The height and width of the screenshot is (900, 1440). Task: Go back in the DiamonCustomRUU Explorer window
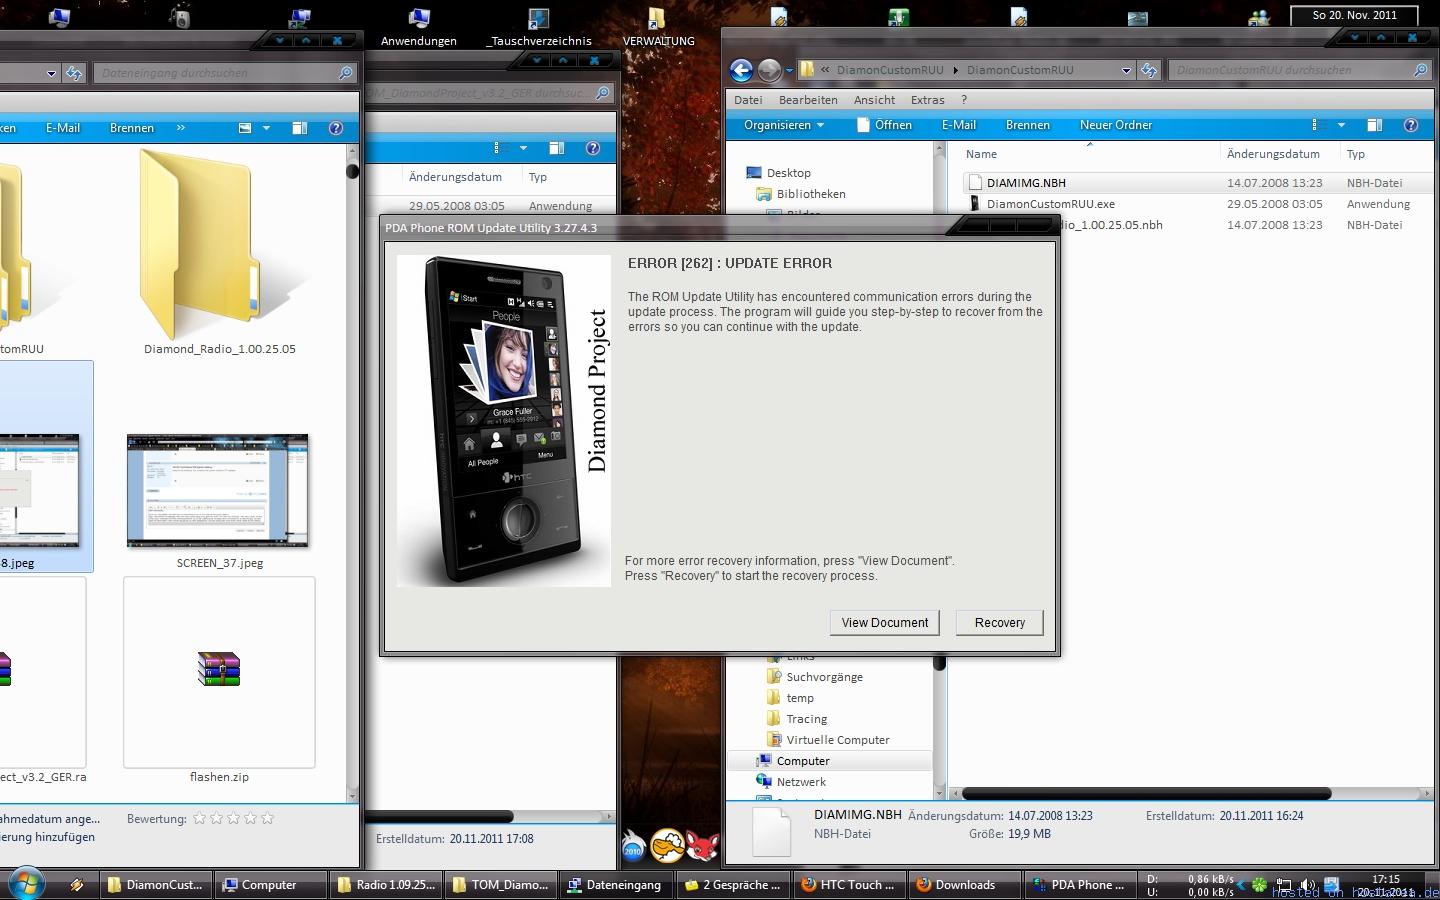click(x=741, y=70)
